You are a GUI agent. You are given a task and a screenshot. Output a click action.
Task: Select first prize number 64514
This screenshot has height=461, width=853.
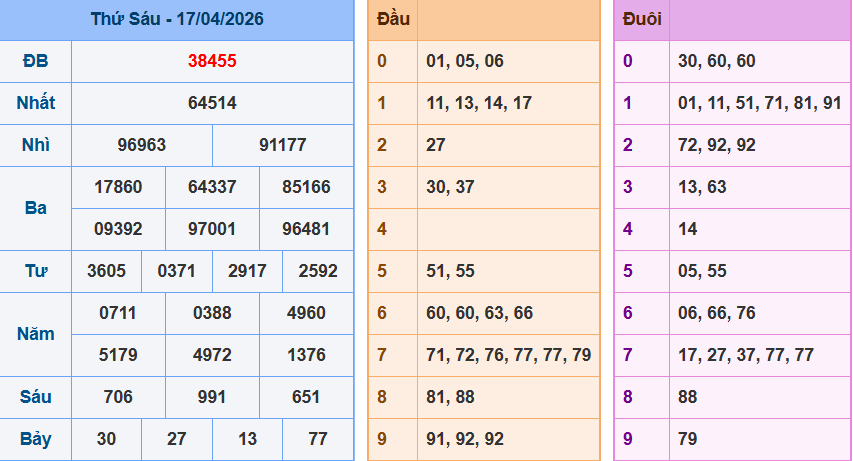(212, 103)
